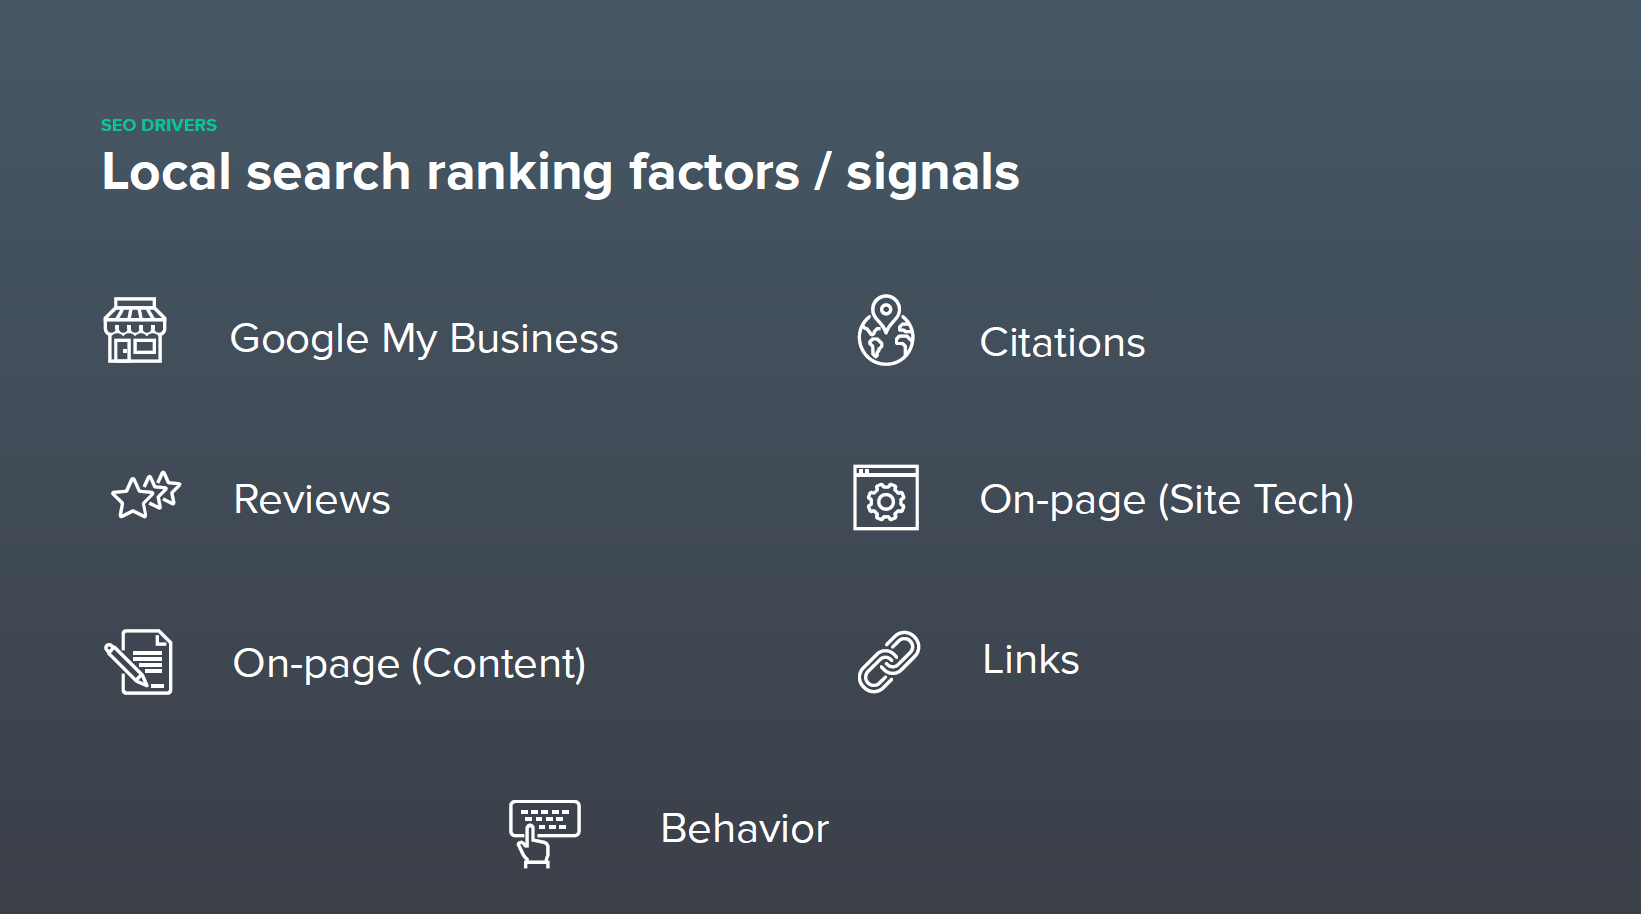This screenshot has width=1641, height=914.
Task: Click the Citations globe pin icon
Action: coord(886,331)
